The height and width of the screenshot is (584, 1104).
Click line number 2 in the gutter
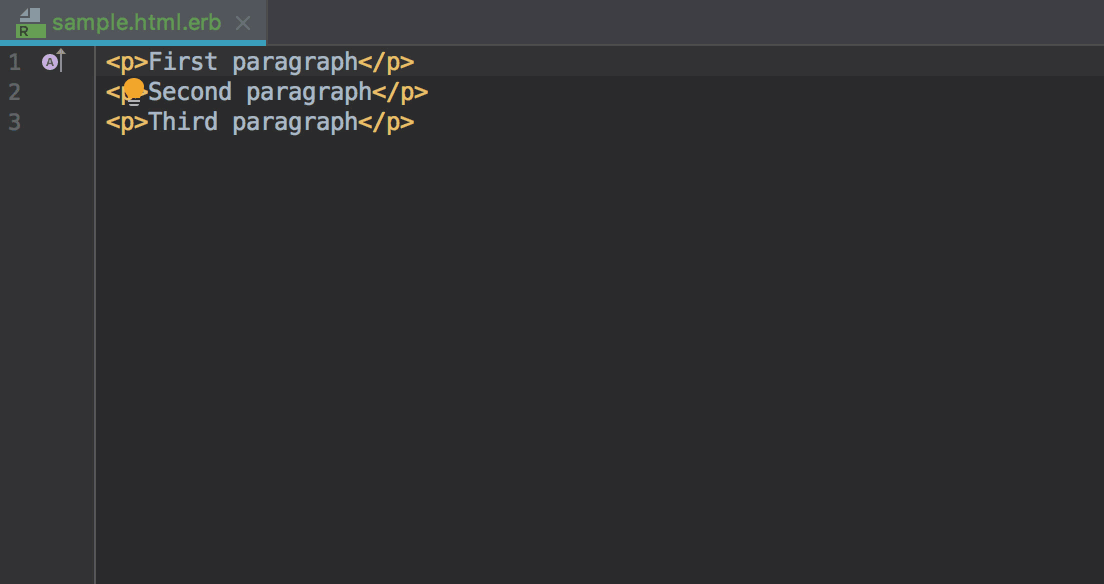coord(15,91)
